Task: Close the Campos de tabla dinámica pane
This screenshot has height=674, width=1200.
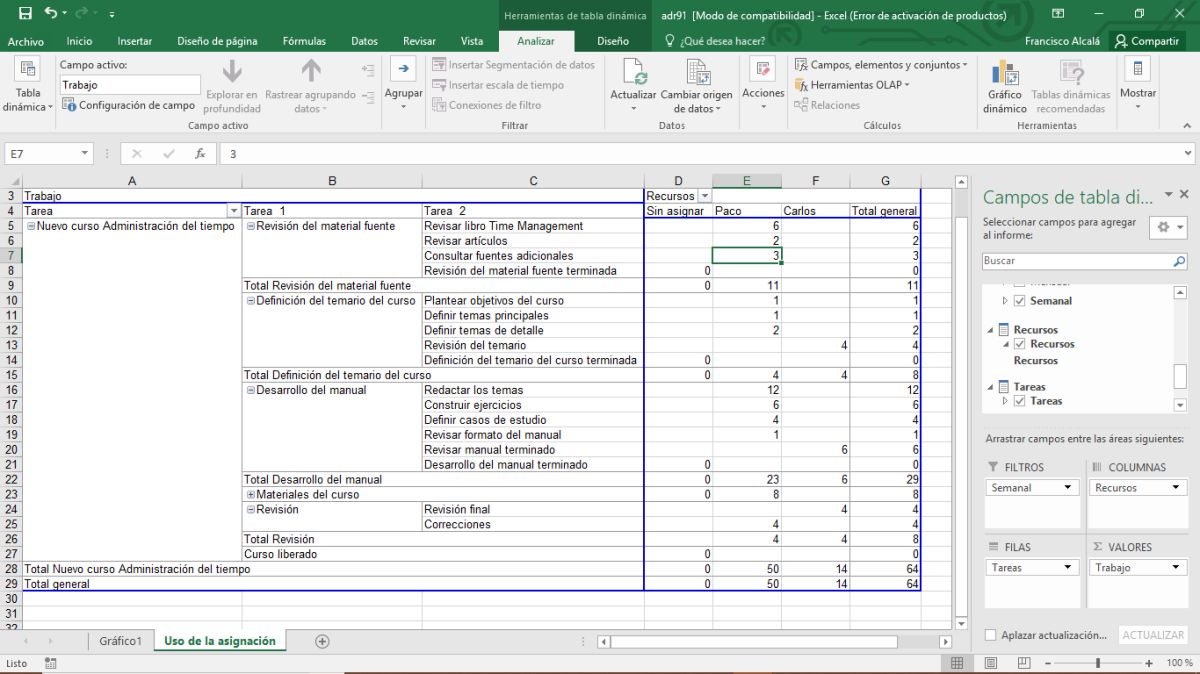Action: click(1184, 194)
